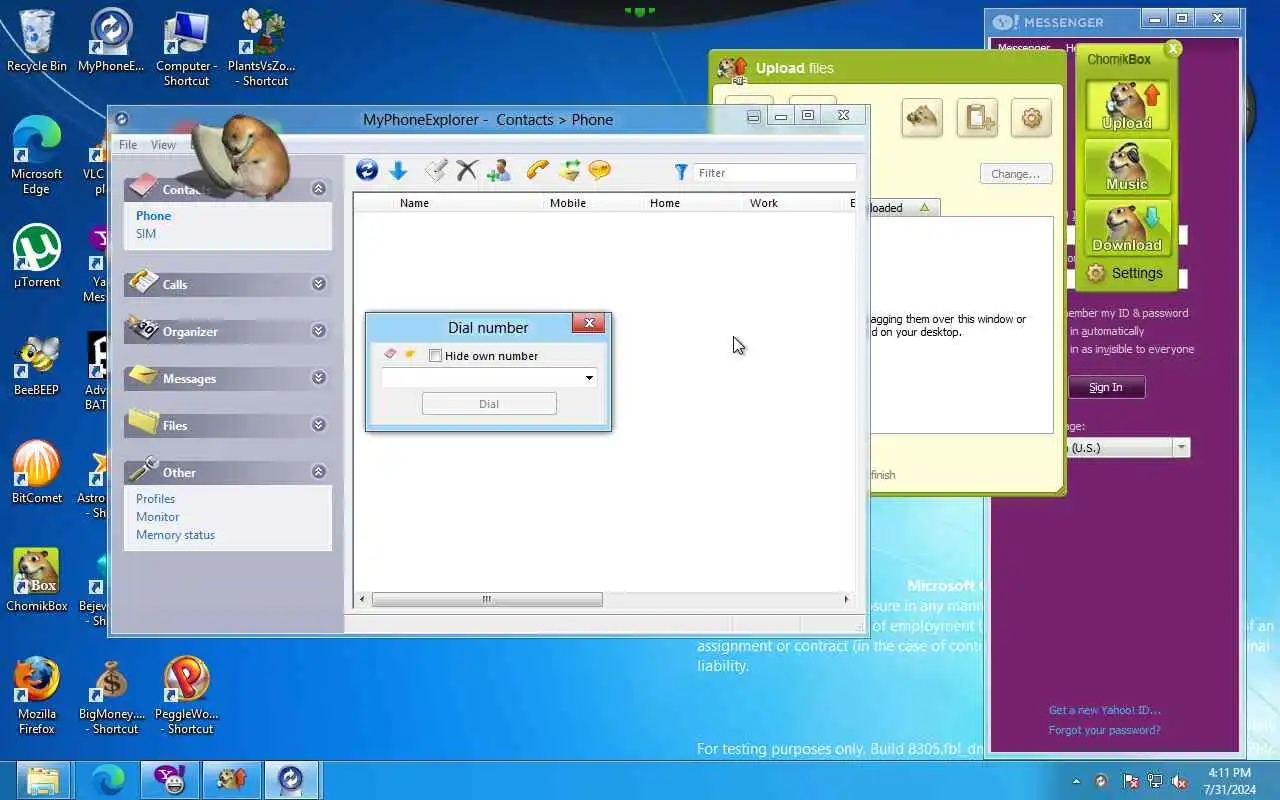
Task: Show hidden system tray icons arrow
Action: click(x=1076, y=781)
